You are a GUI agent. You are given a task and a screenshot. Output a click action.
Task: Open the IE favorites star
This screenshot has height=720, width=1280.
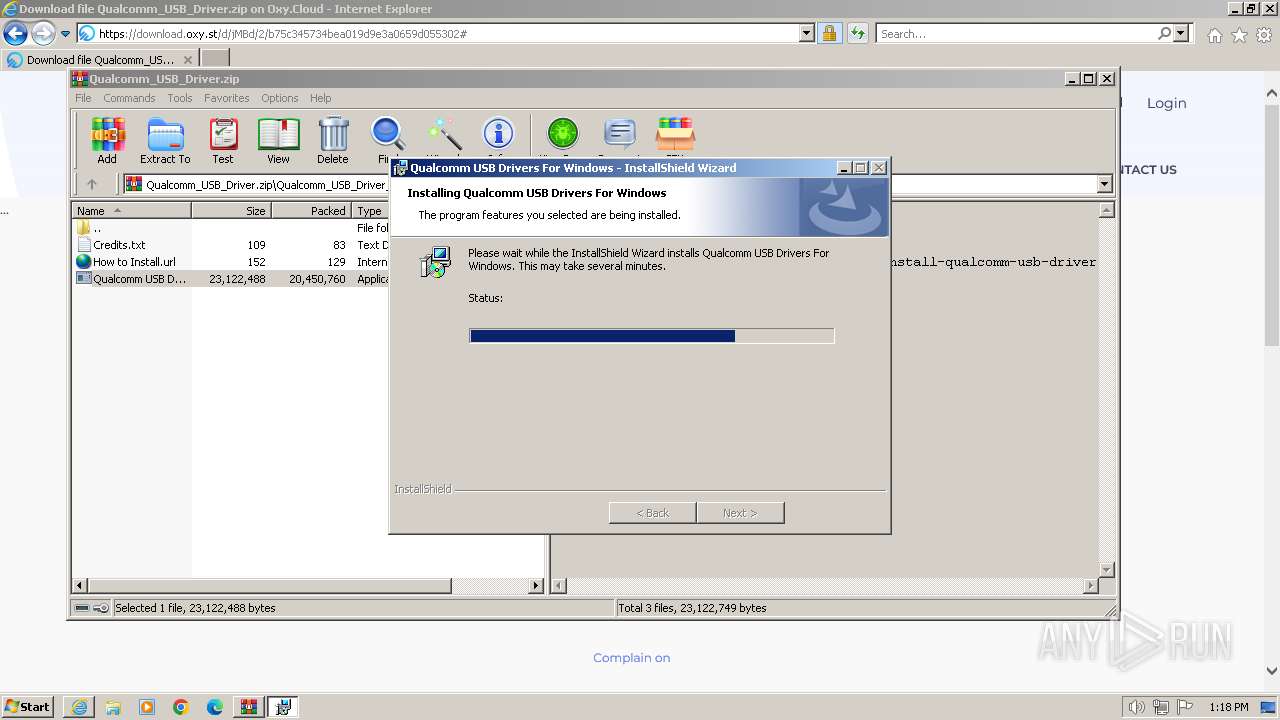click(x=1239, y=35)
